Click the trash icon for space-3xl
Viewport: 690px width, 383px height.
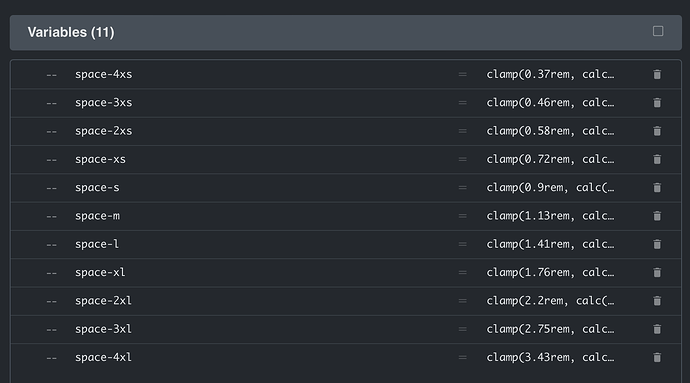(x=657, y=329)
